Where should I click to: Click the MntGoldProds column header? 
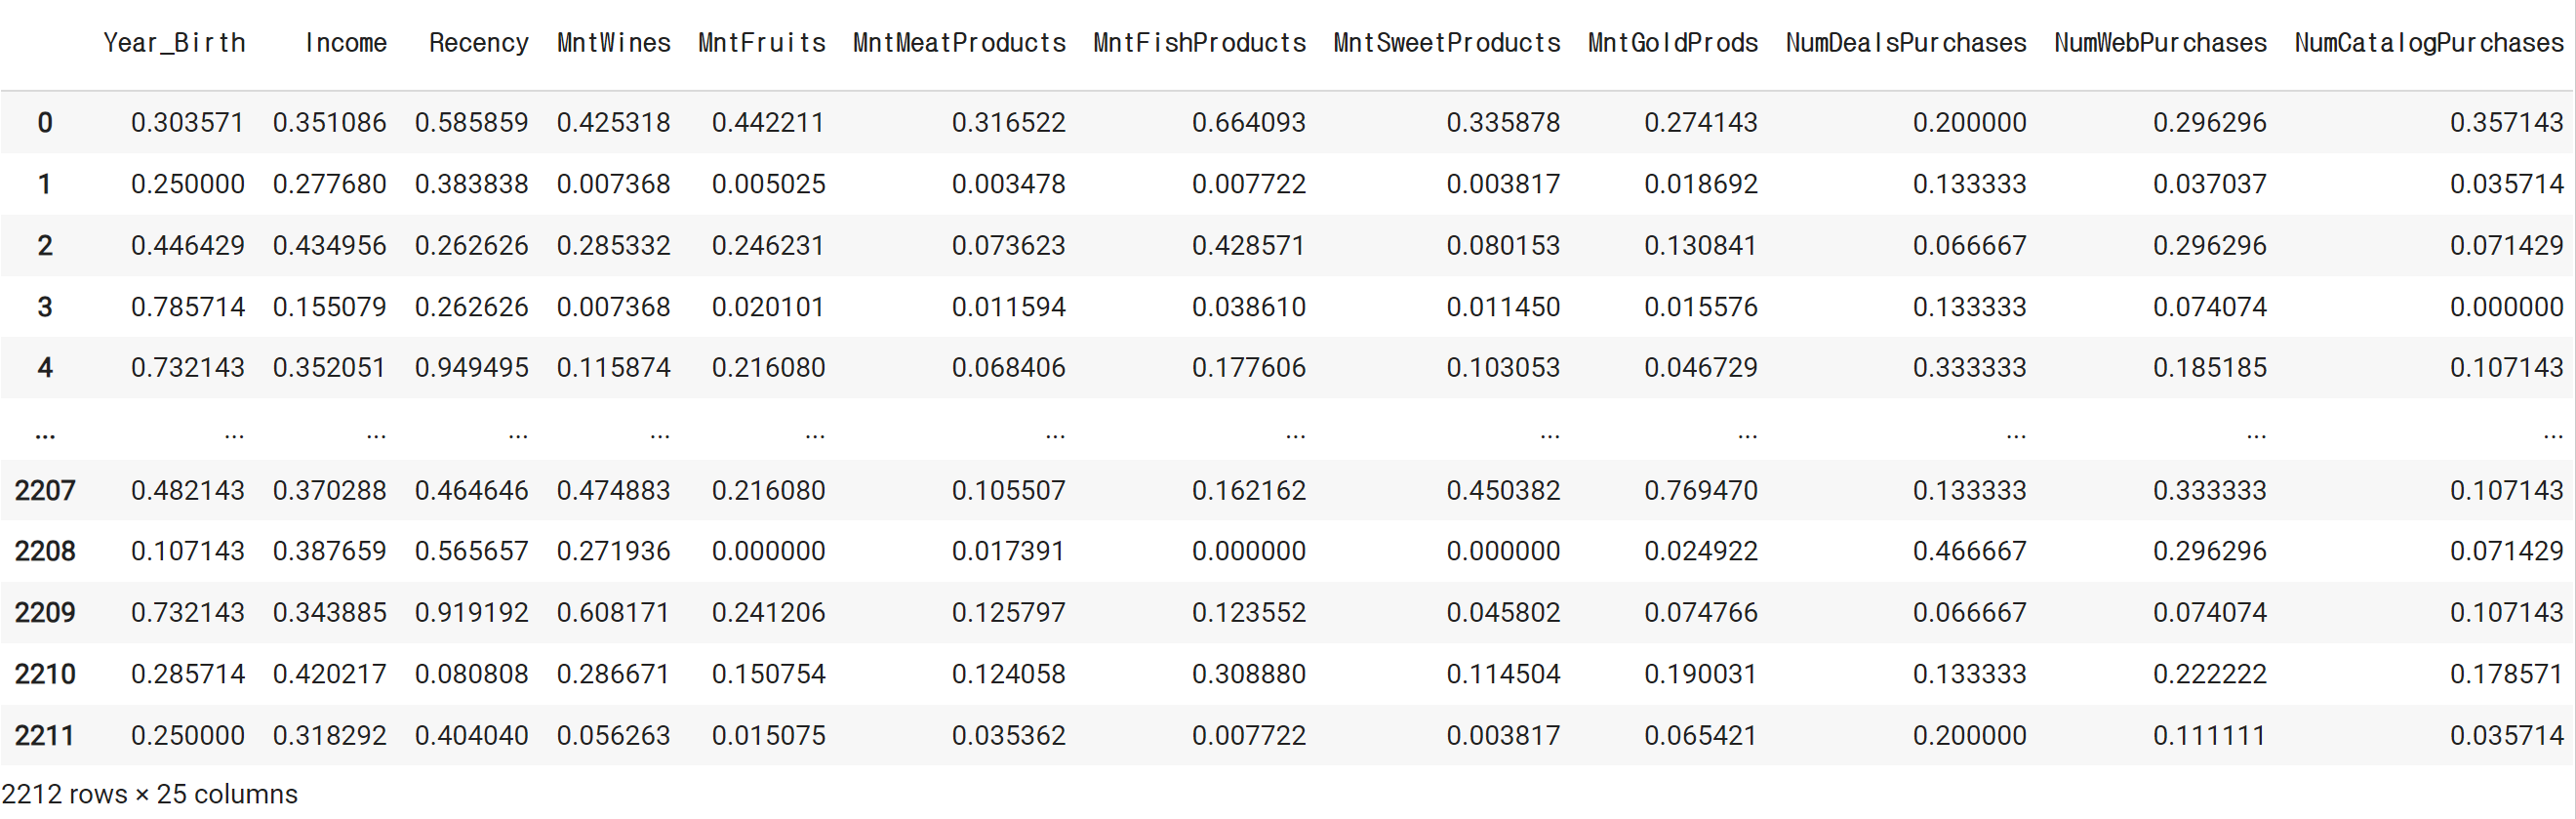[x=1672, y=43]
